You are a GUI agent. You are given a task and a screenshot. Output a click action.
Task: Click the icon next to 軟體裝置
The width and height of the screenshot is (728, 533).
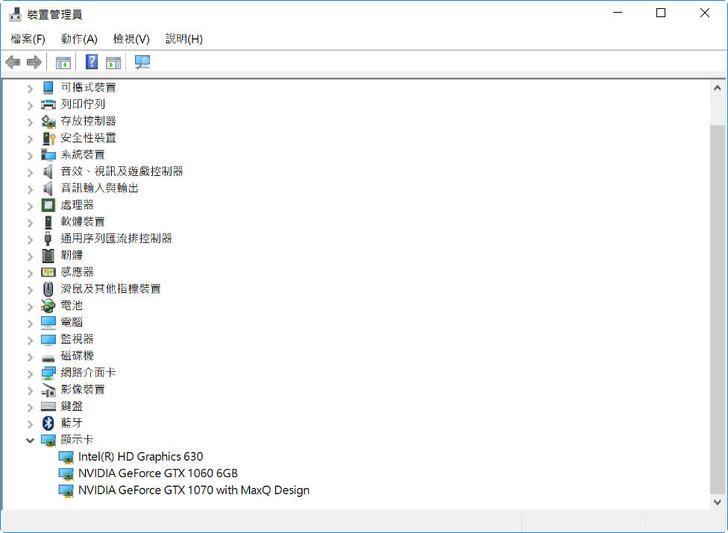pos(48,222)
